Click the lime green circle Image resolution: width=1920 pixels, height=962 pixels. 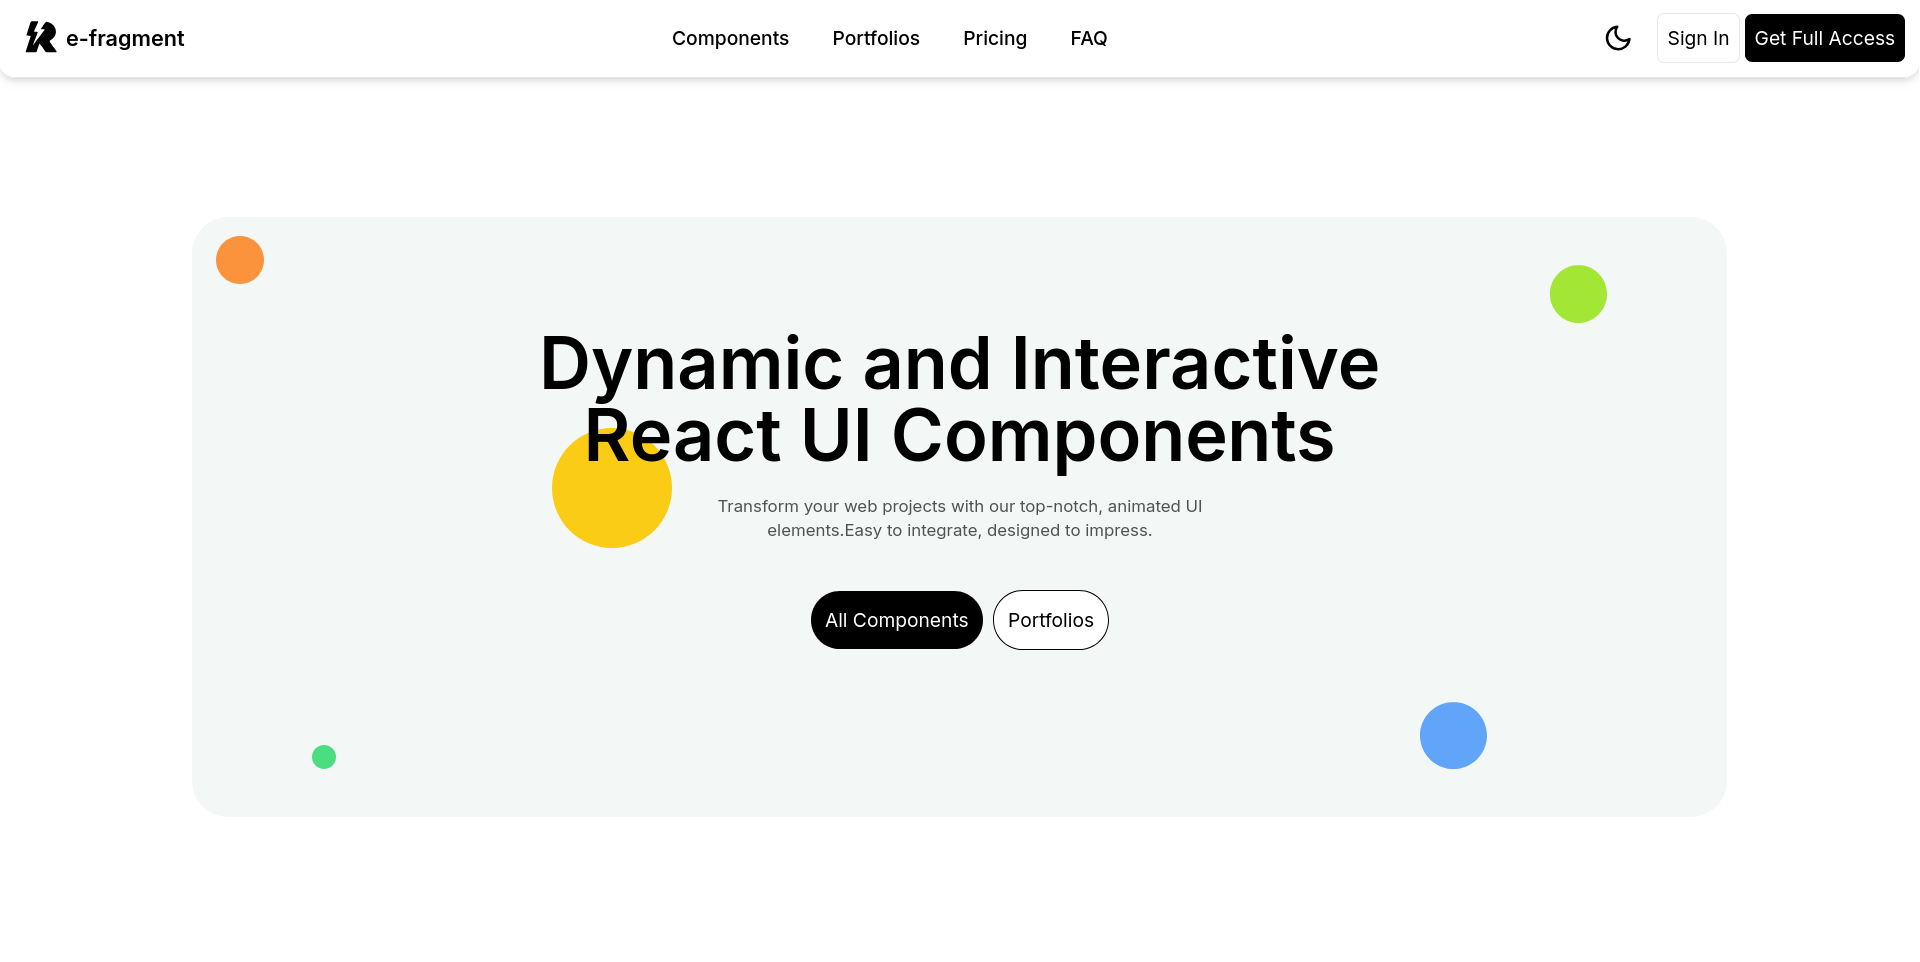(x=1578, y=294)
